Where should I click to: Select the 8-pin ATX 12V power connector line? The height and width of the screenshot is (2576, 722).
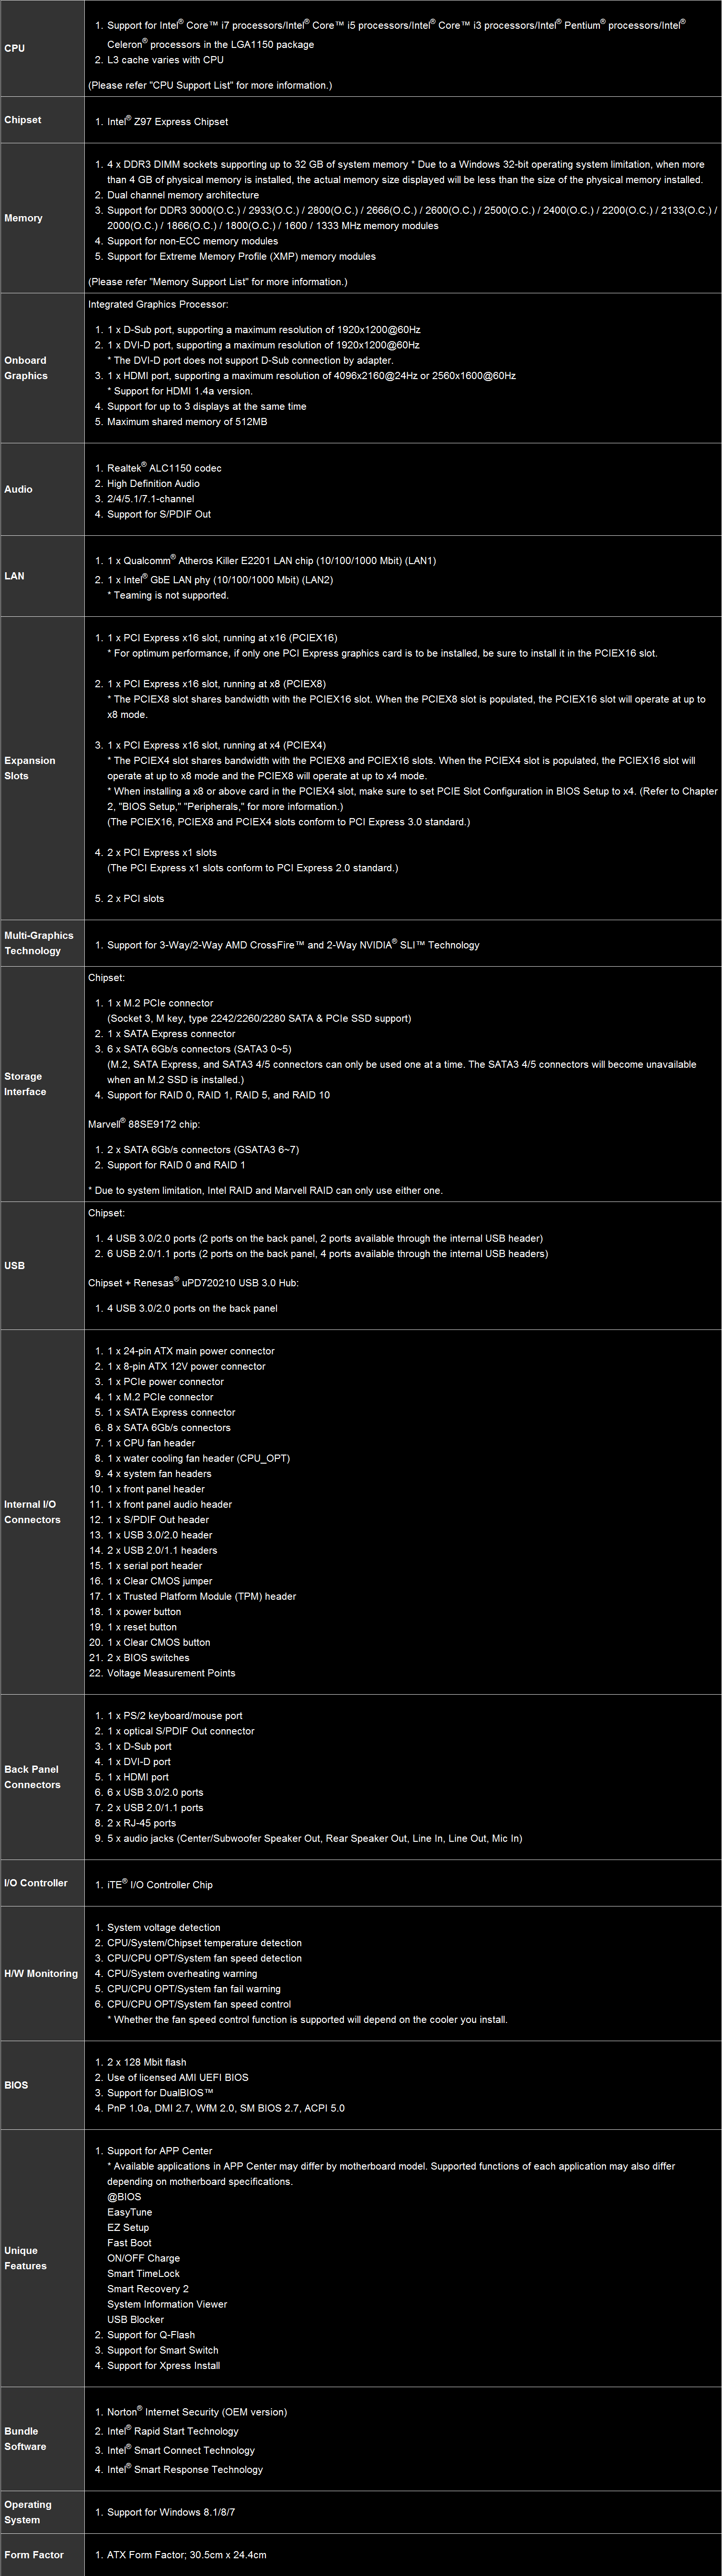click(x=186, y=1366)
